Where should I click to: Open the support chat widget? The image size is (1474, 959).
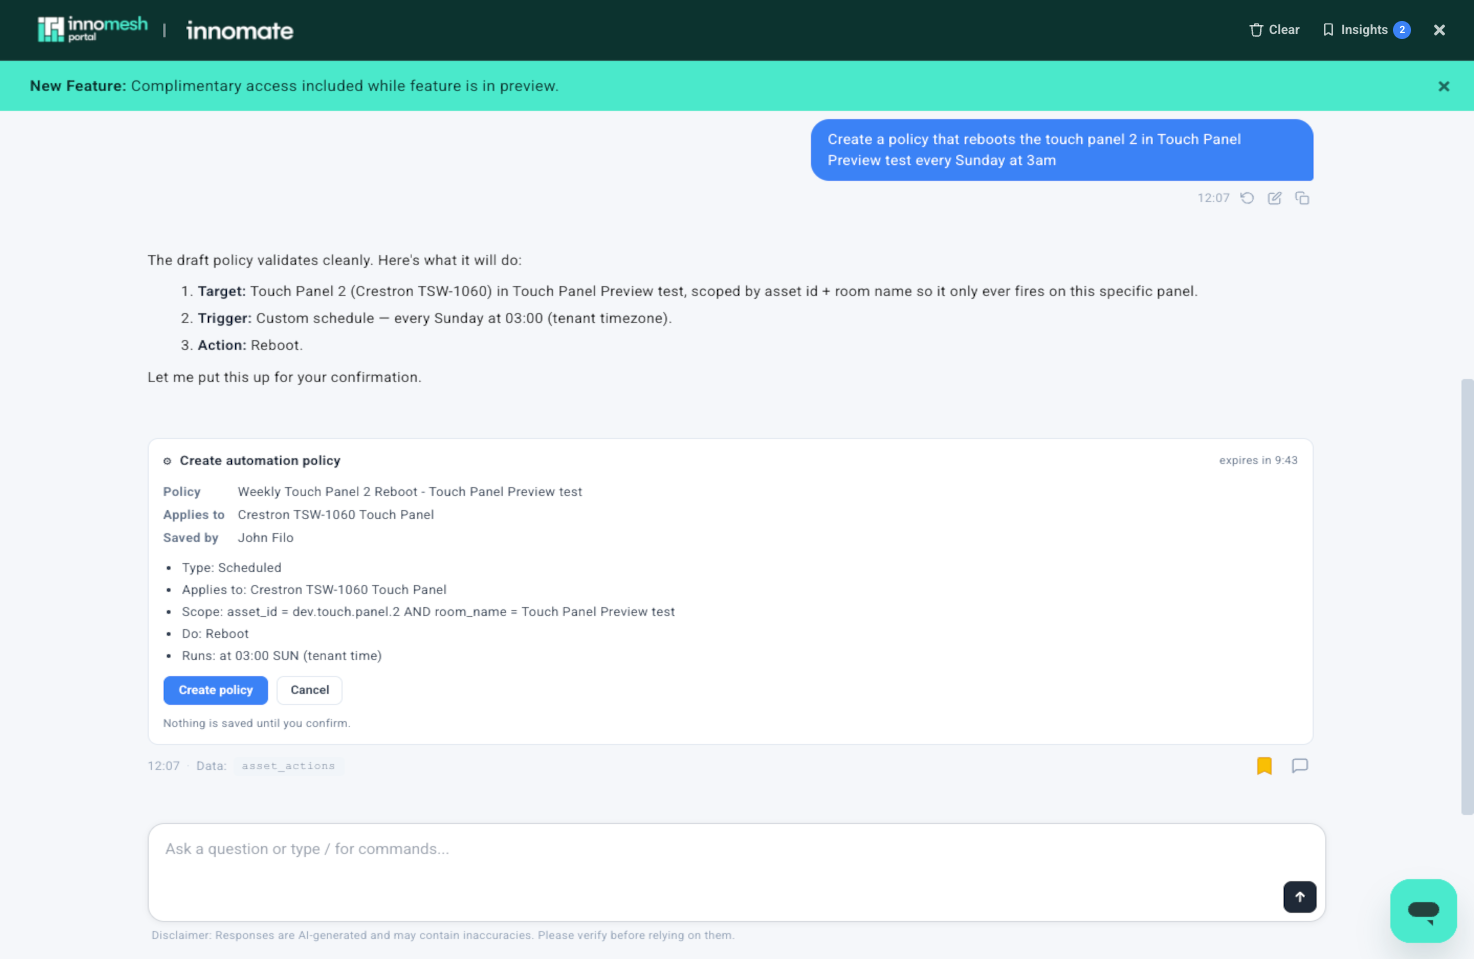point(1423,911)
